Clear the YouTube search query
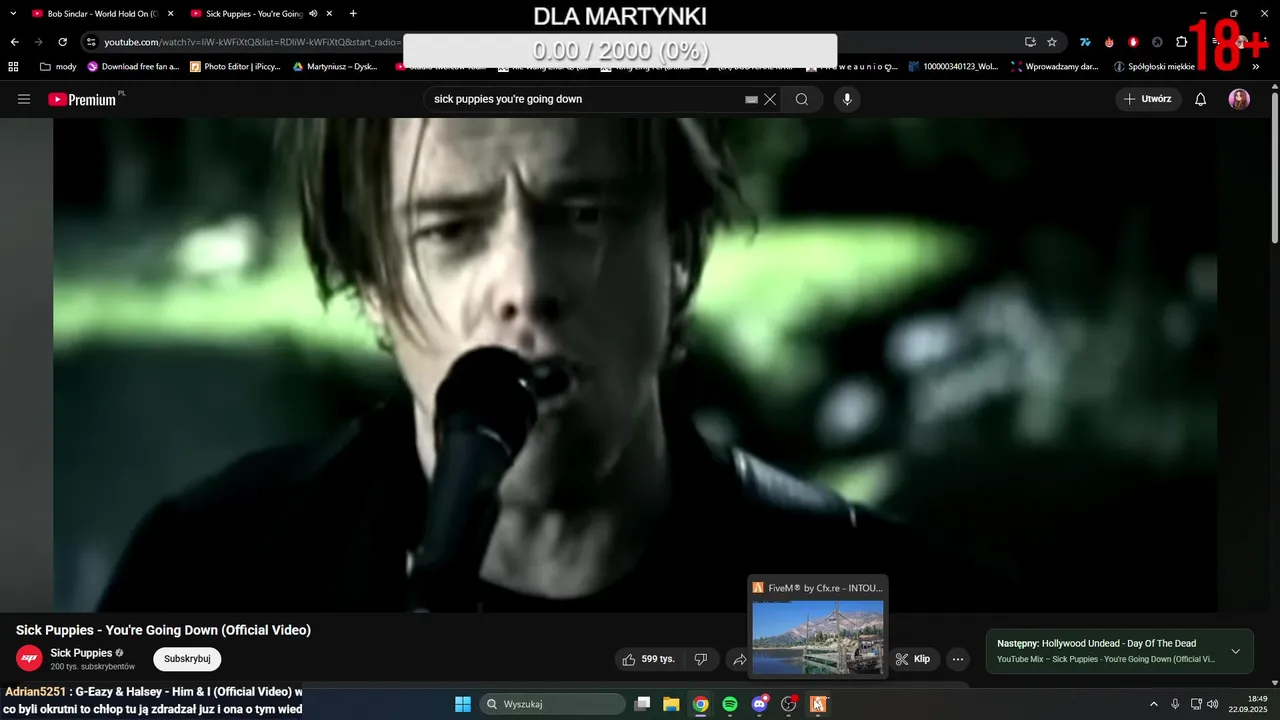Image resolution: width=1280 pixels, height=720 pixels. click(770, 99)
